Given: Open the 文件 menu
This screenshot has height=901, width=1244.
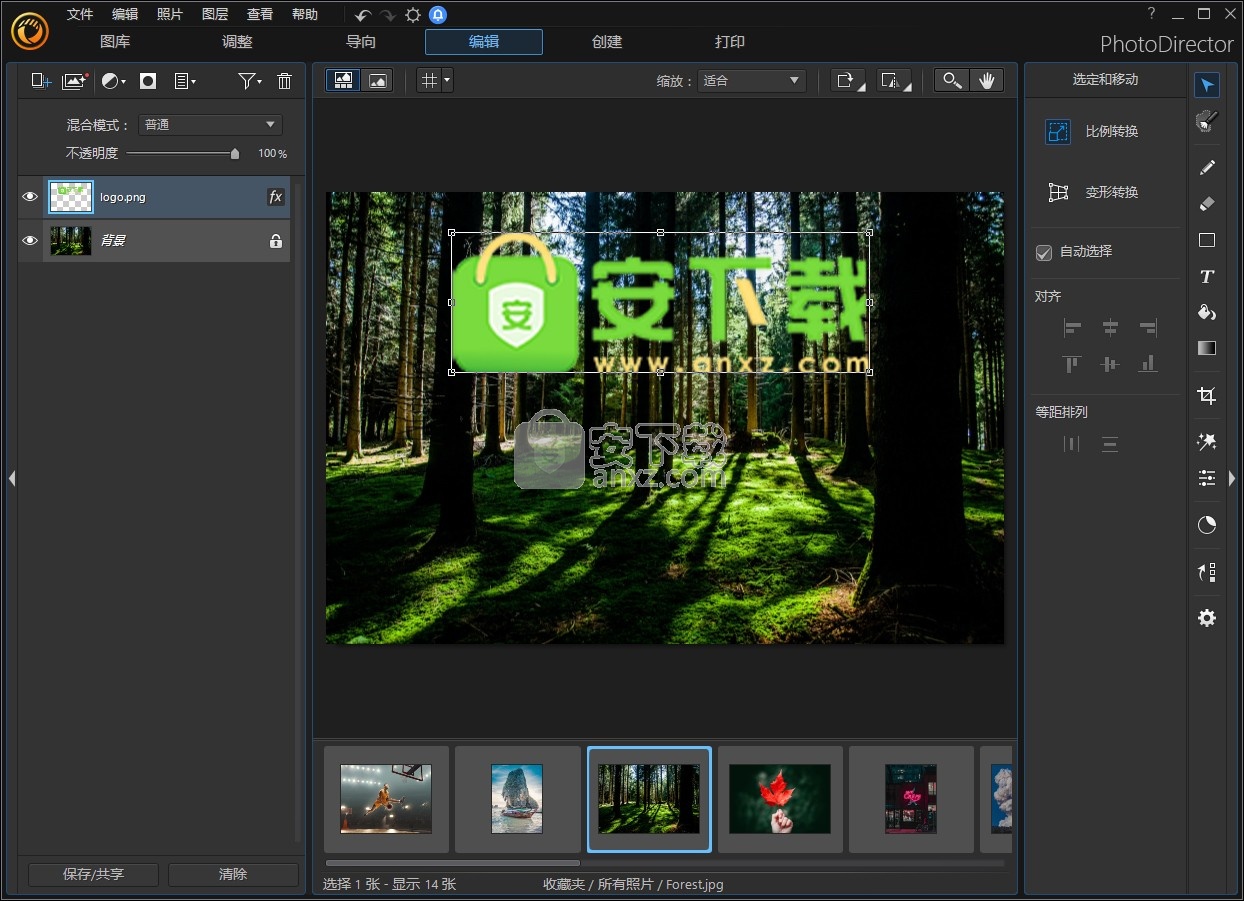Looking at the screenshot, I should coord(80,15).
